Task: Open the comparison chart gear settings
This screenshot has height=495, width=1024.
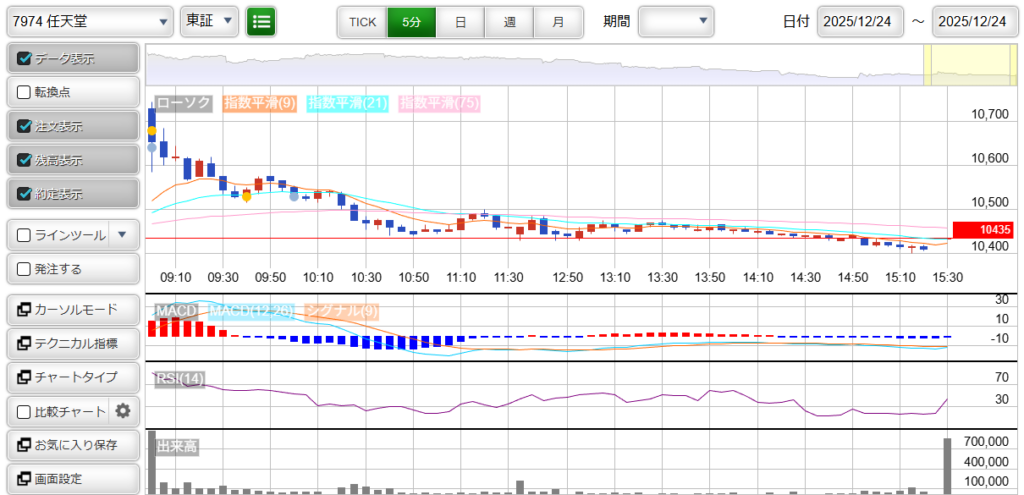Action: 123,411
